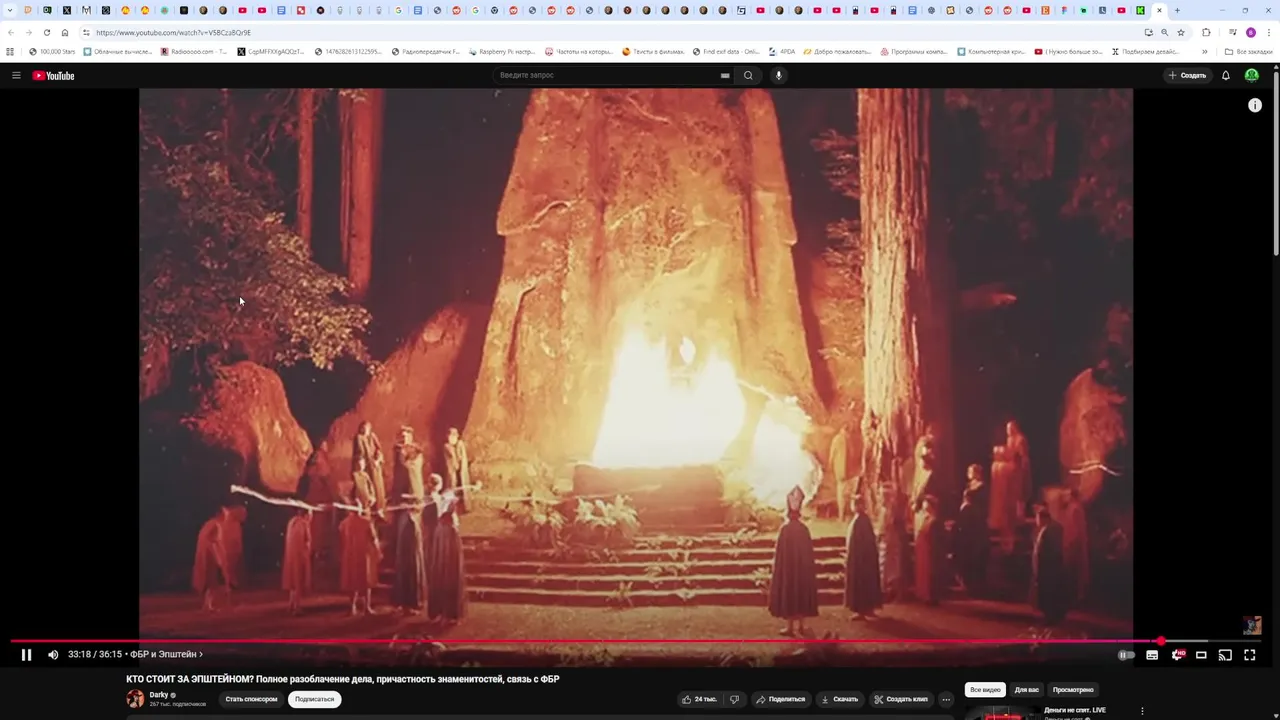Click the progress bar scrubber handle
Image resolution: width=1280 pixels, height=720 pixels.
(1160, 641)
